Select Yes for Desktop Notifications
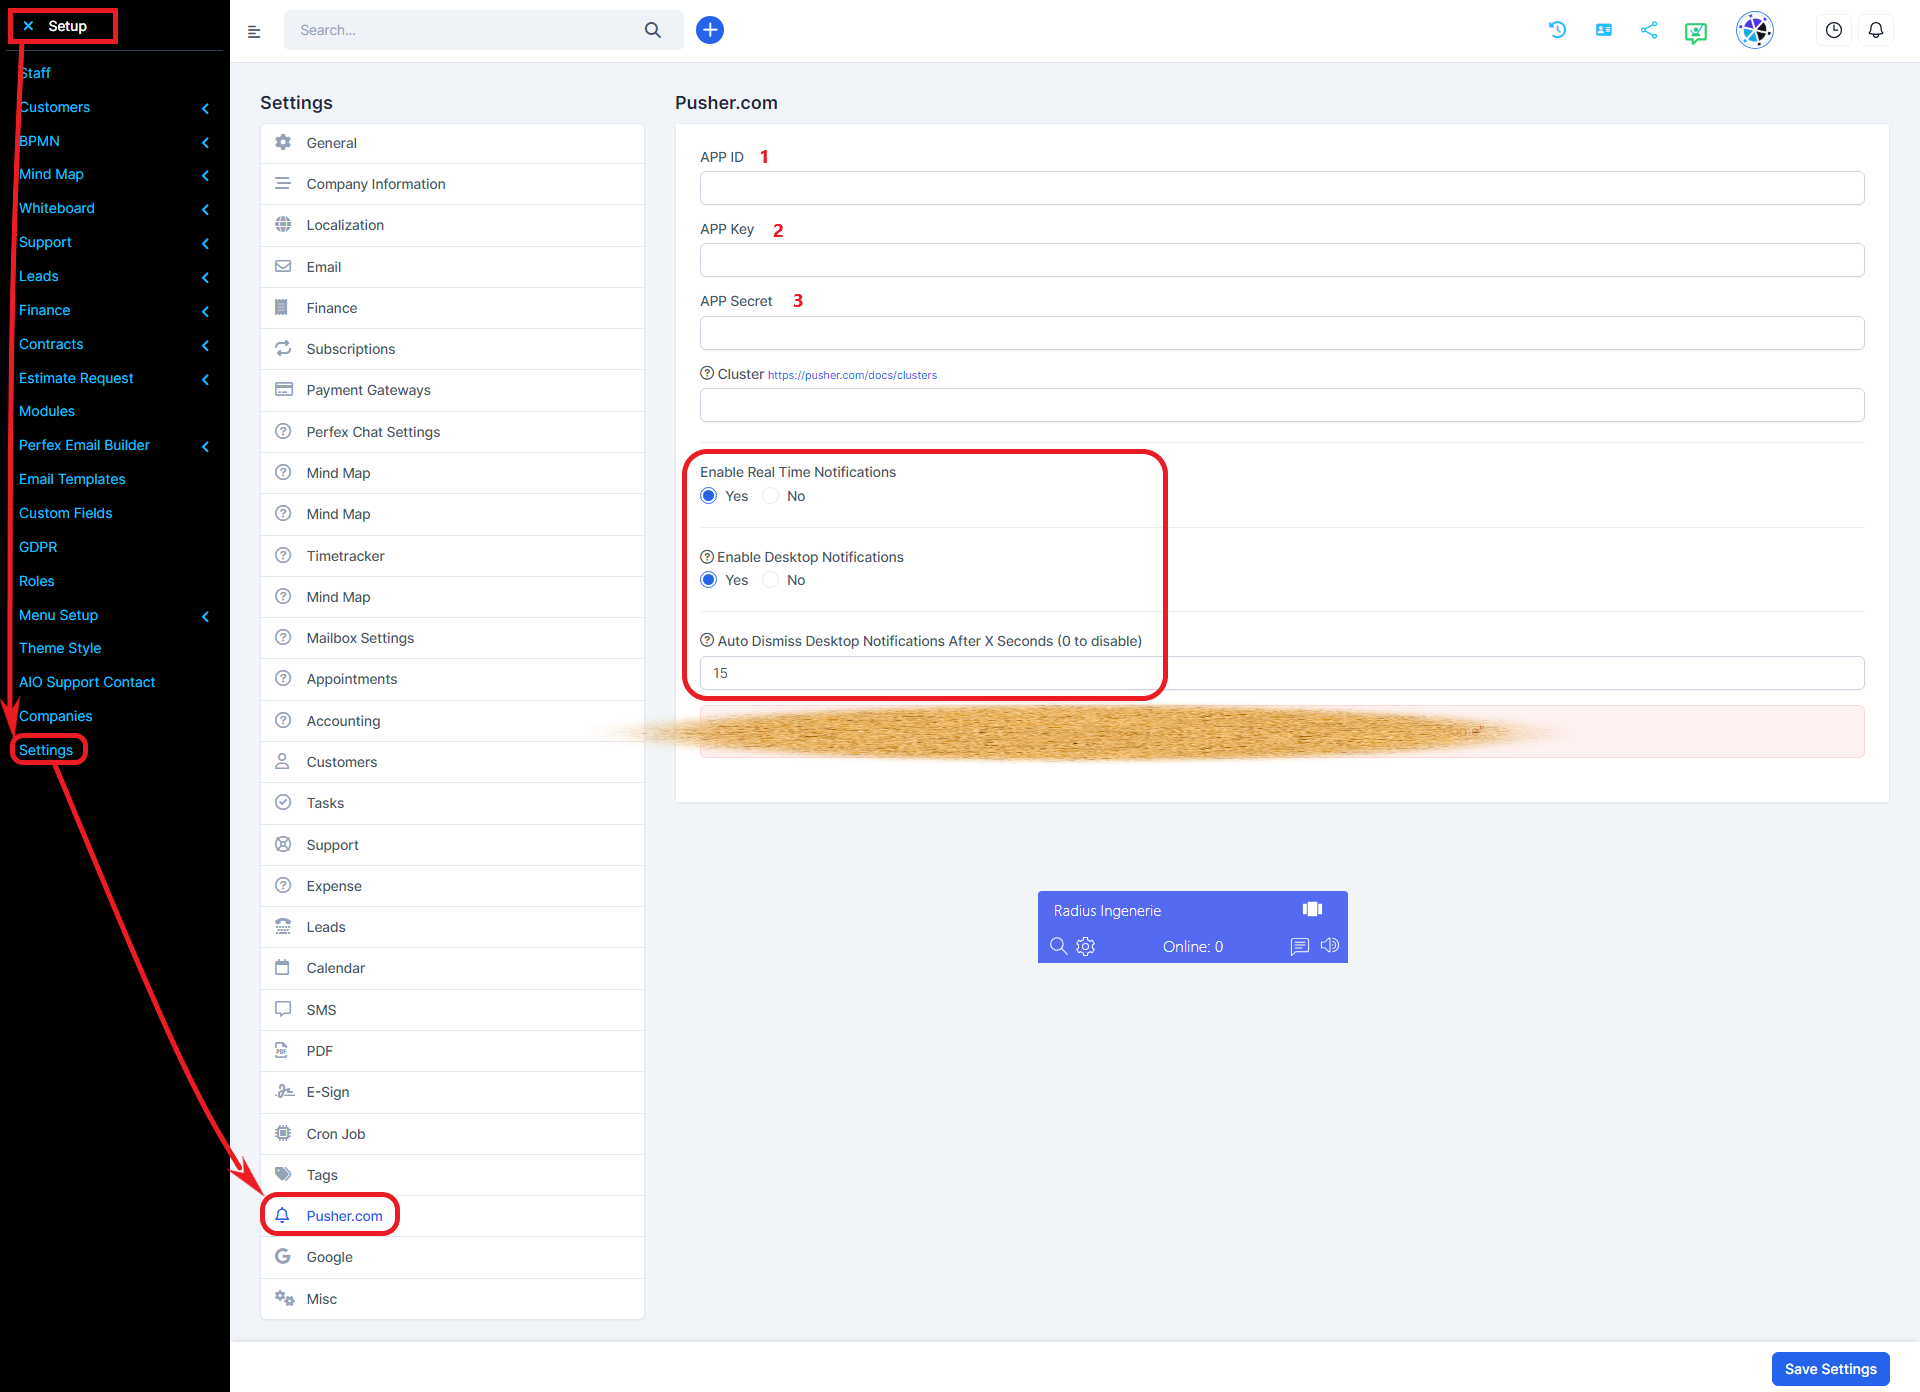This screenshot has width=1920, height=1392. pyautogui.click(x=709, y=580)
